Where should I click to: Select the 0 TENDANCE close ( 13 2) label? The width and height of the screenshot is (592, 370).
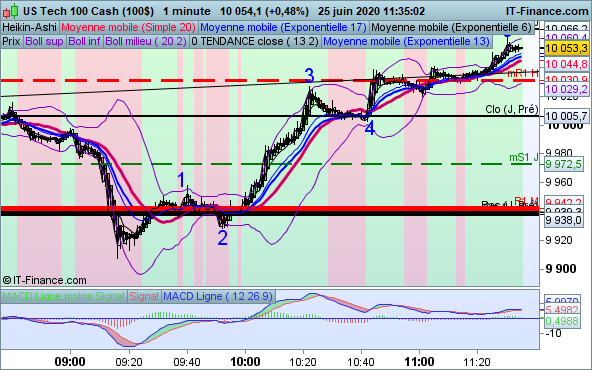pos(255,41)
